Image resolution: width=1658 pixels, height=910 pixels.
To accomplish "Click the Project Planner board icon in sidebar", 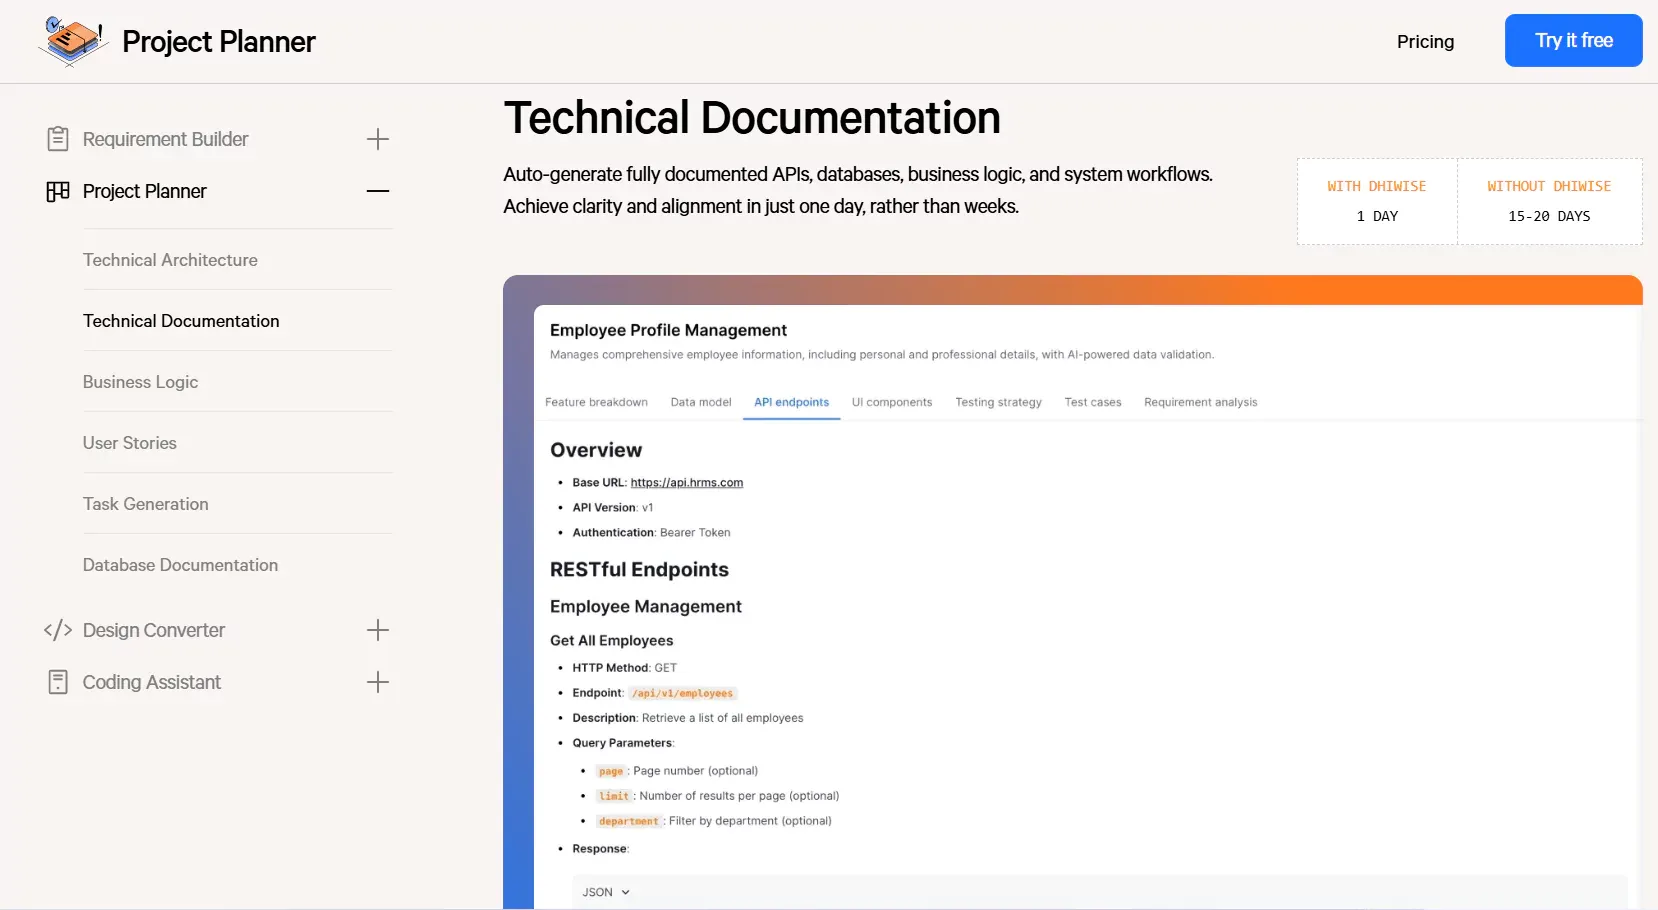I will (x=58, y=191).
